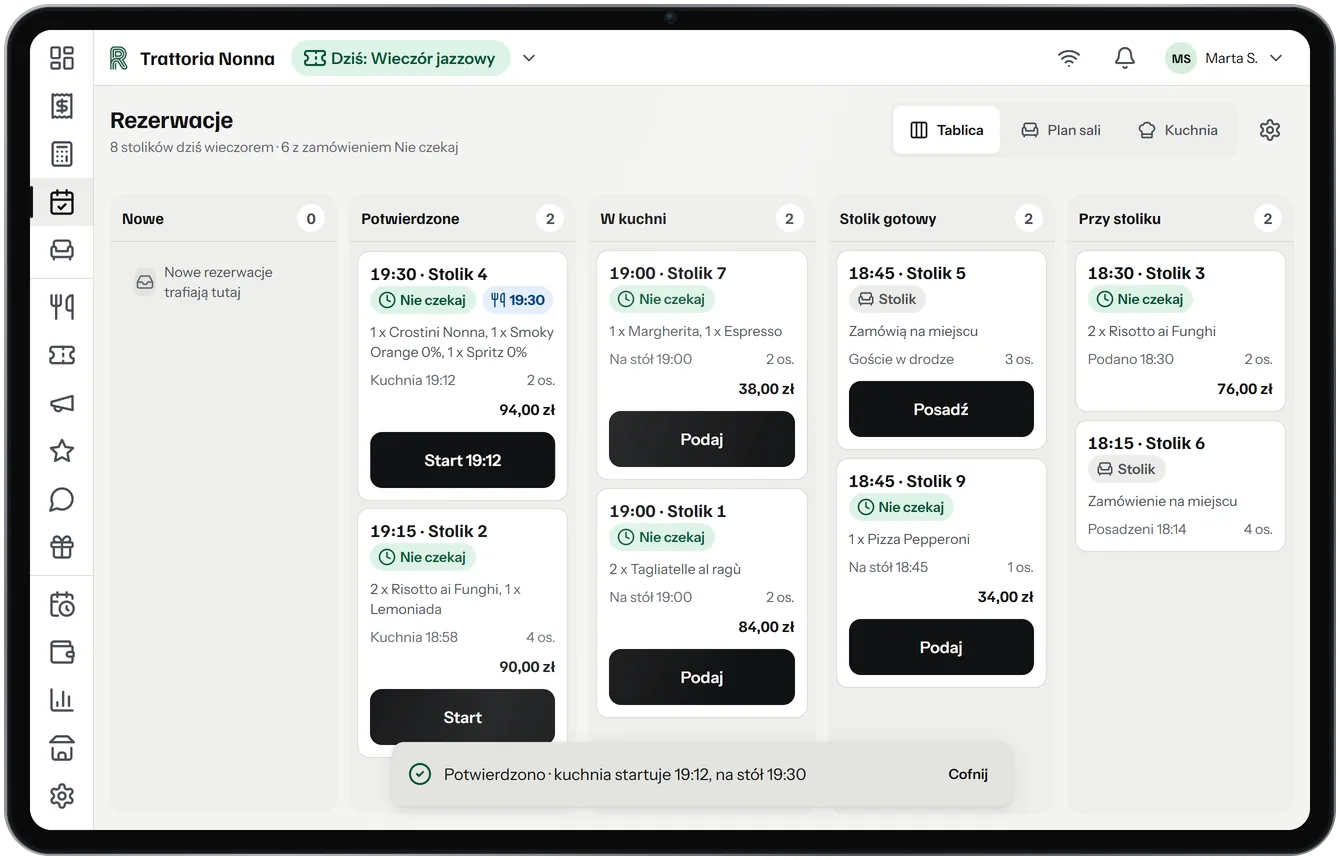Open the receipt with dollar sign sidebar icon
Screen dimensions: 1340x860
[62, 106]
